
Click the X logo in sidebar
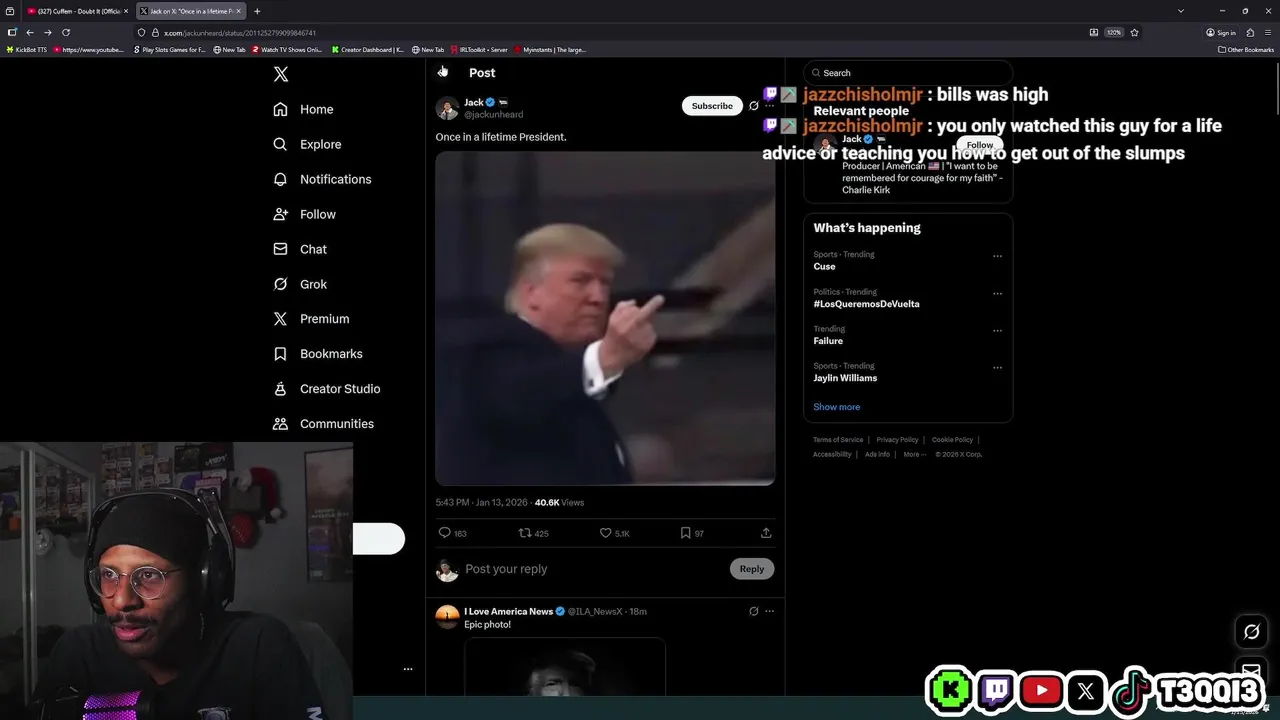(281, 74)
